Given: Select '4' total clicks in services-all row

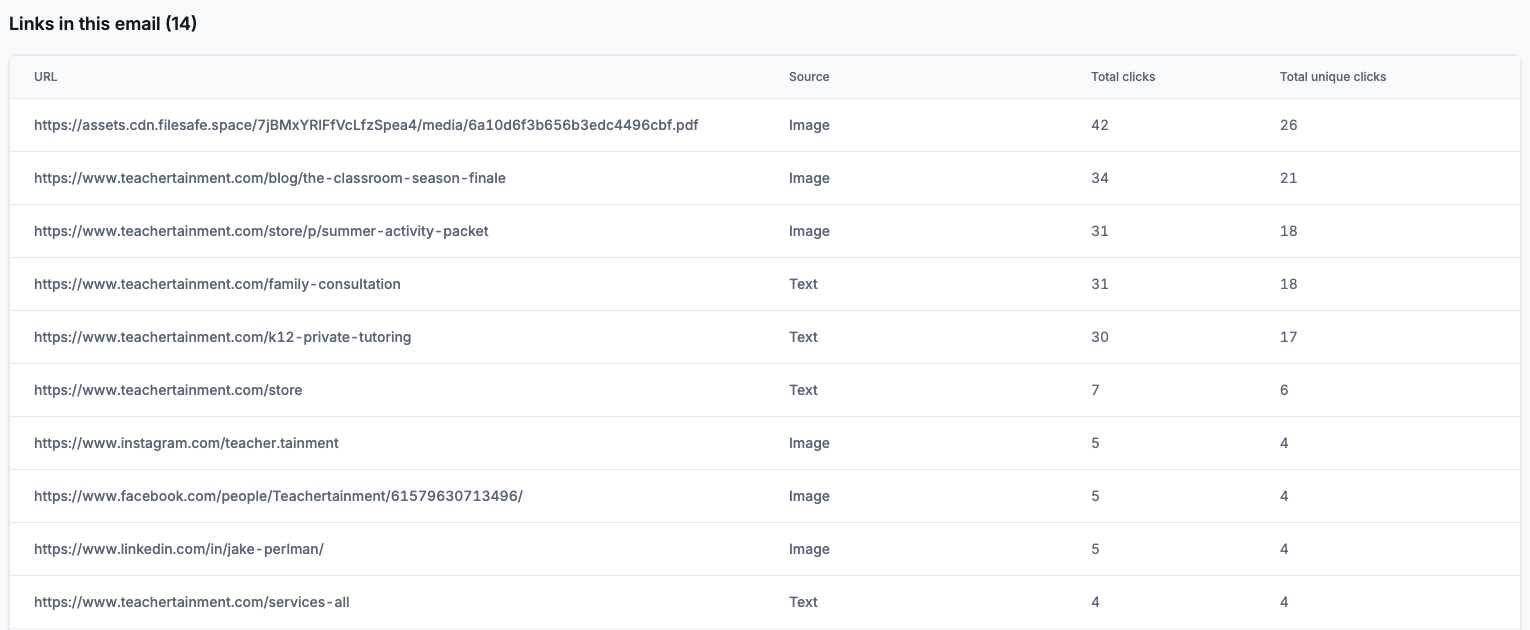Looking at the screenshot, I should click(1095, 602).
